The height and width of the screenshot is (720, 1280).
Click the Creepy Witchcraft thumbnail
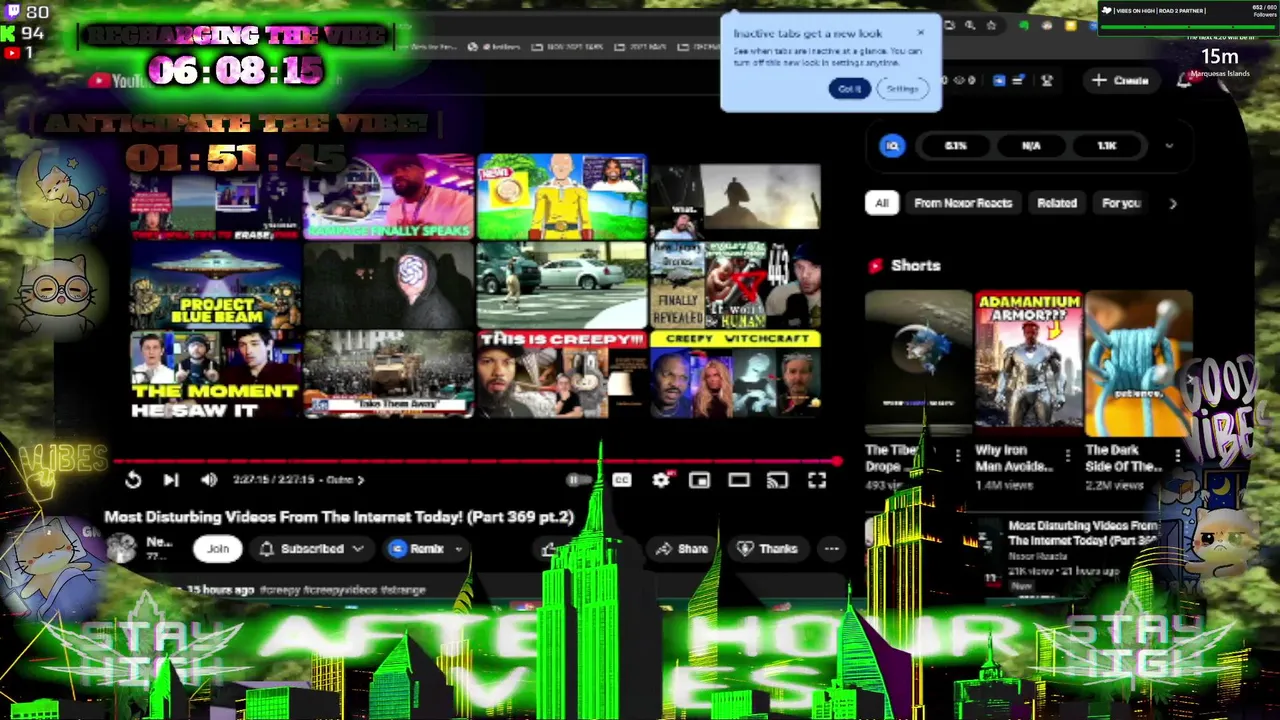[735, 374]
